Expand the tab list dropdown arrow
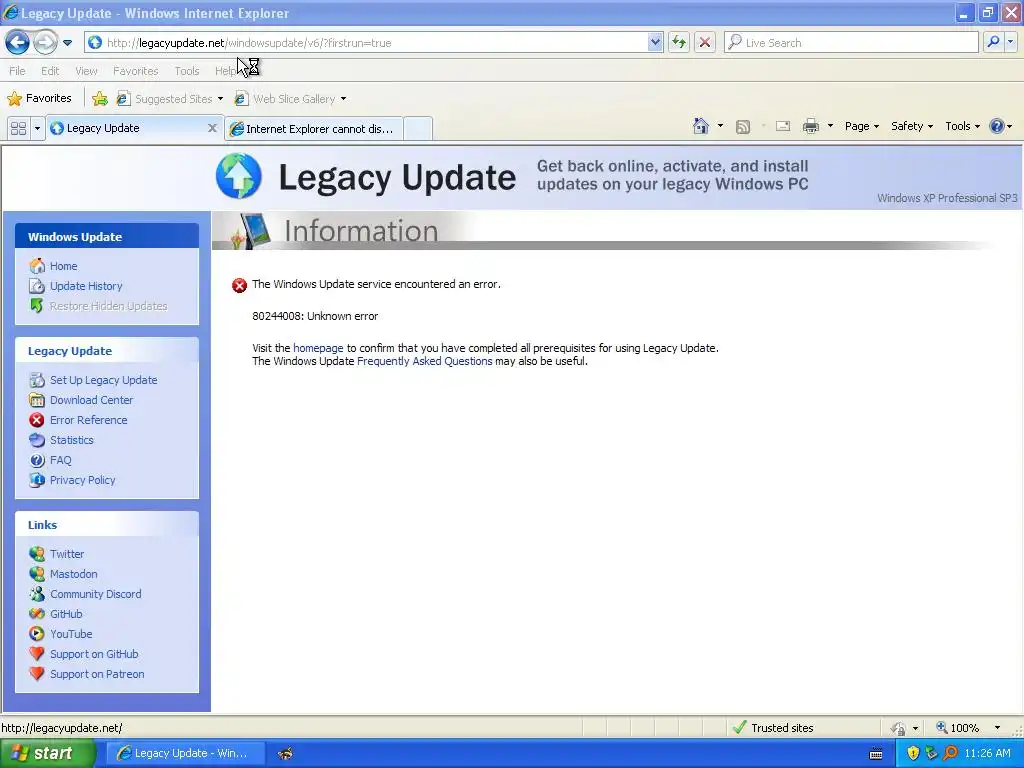The width and height of the screenshot is (1024, 768). (37, 128)
